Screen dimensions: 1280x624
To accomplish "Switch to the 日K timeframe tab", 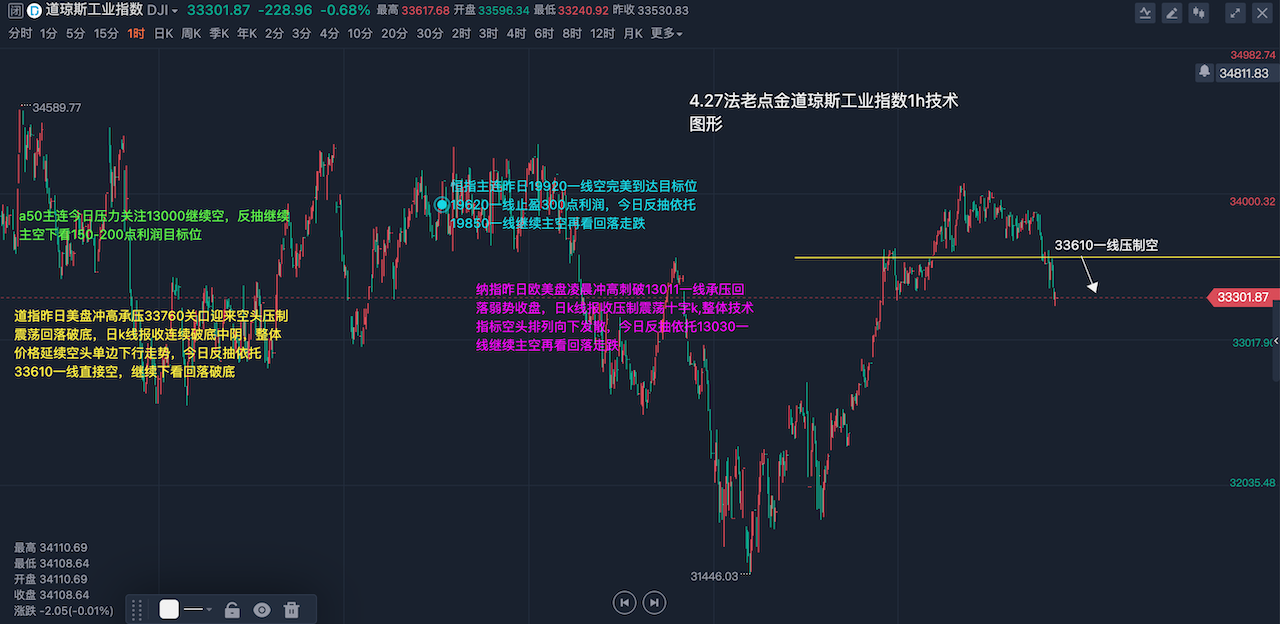I will [x=163, y=33].
